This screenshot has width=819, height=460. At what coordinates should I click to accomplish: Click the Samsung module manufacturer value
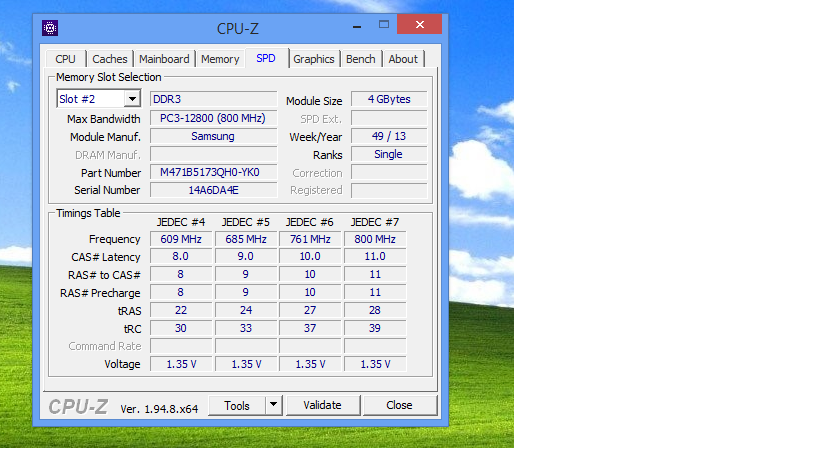[x=213, y=137]
